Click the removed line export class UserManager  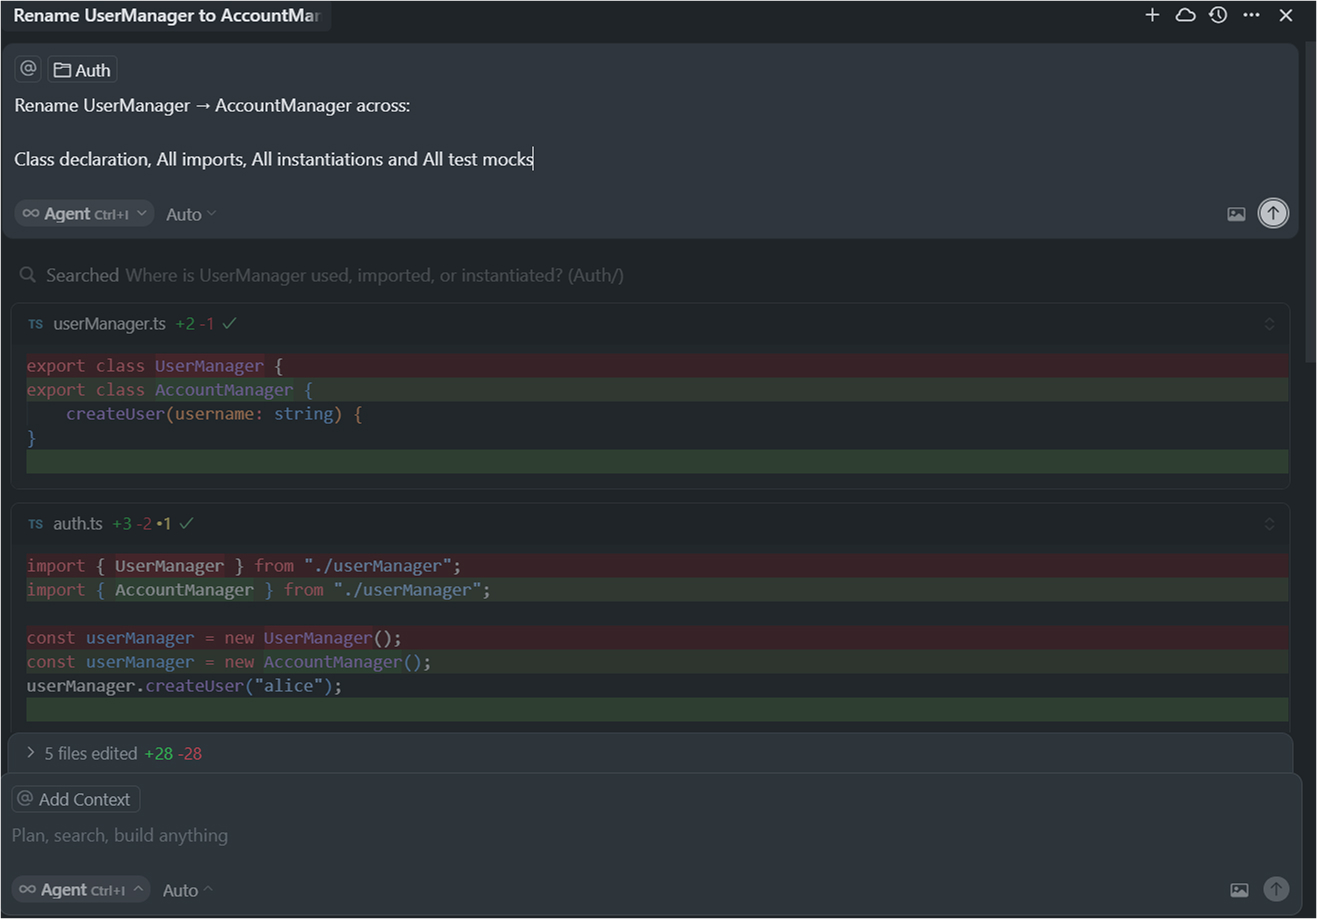click(x=657, y=366)
